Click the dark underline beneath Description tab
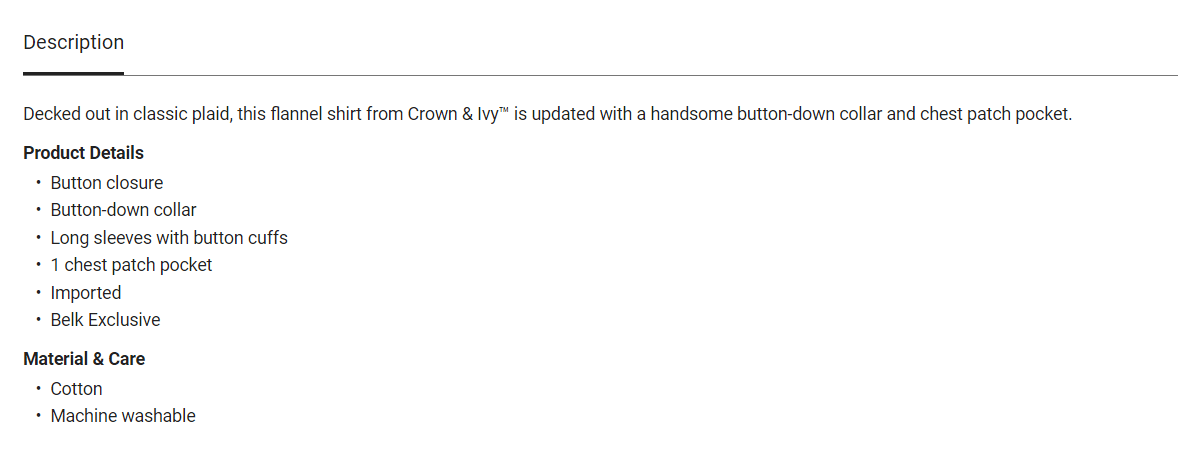 74,73
